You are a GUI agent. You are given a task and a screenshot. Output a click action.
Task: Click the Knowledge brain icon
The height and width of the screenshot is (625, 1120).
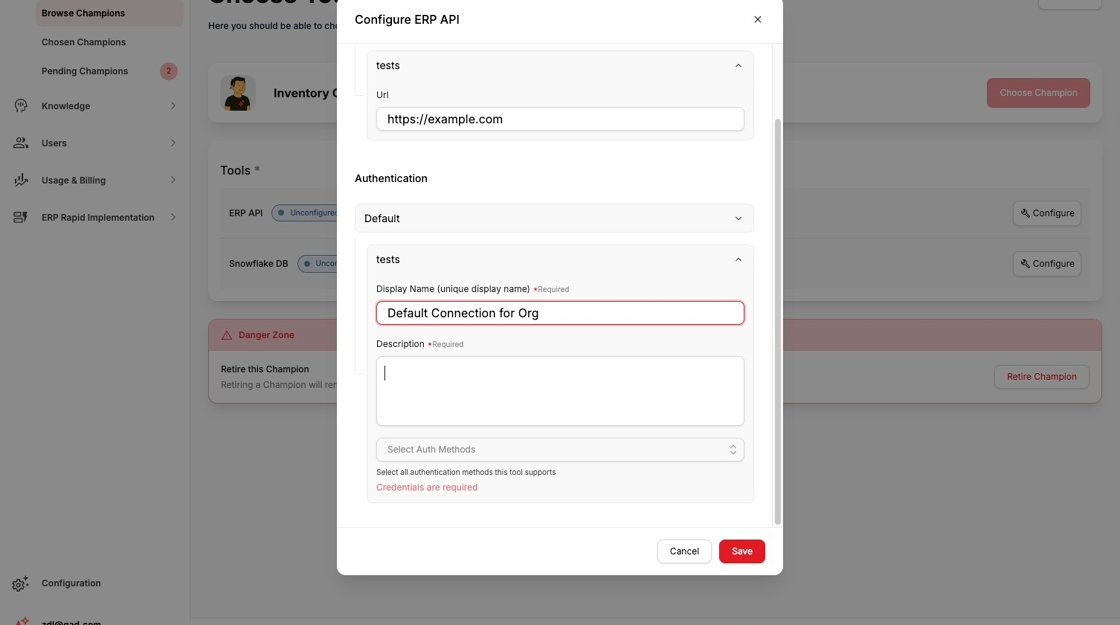tap(21, 106)
